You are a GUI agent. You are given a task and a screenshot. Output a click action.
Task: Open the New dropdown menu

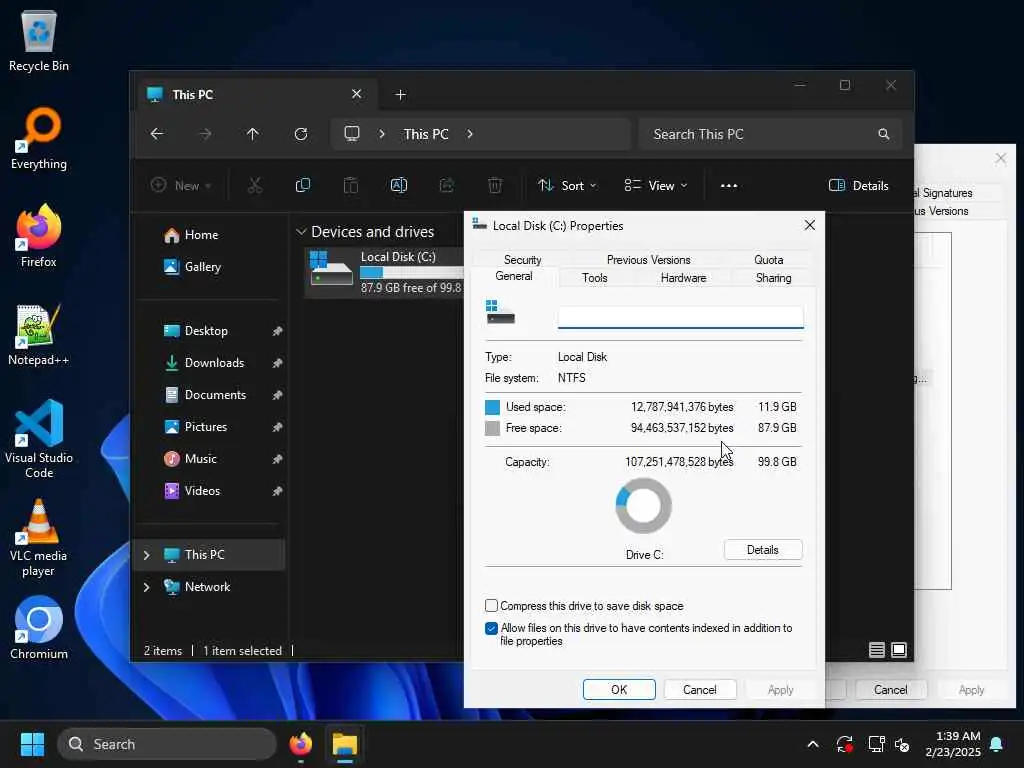pos(181,185)
